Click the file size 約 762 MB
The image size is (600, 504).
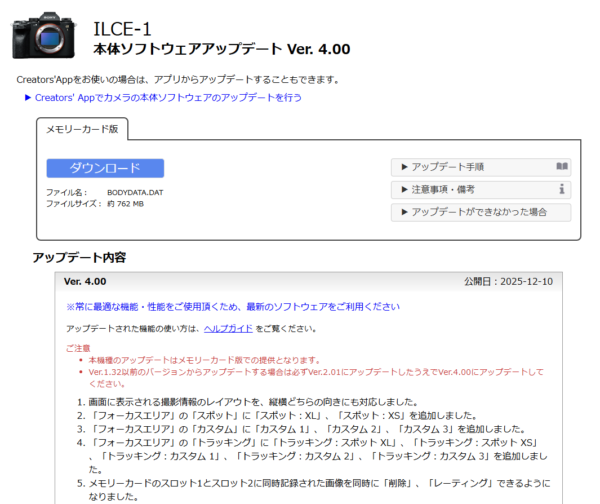(126, 204)
